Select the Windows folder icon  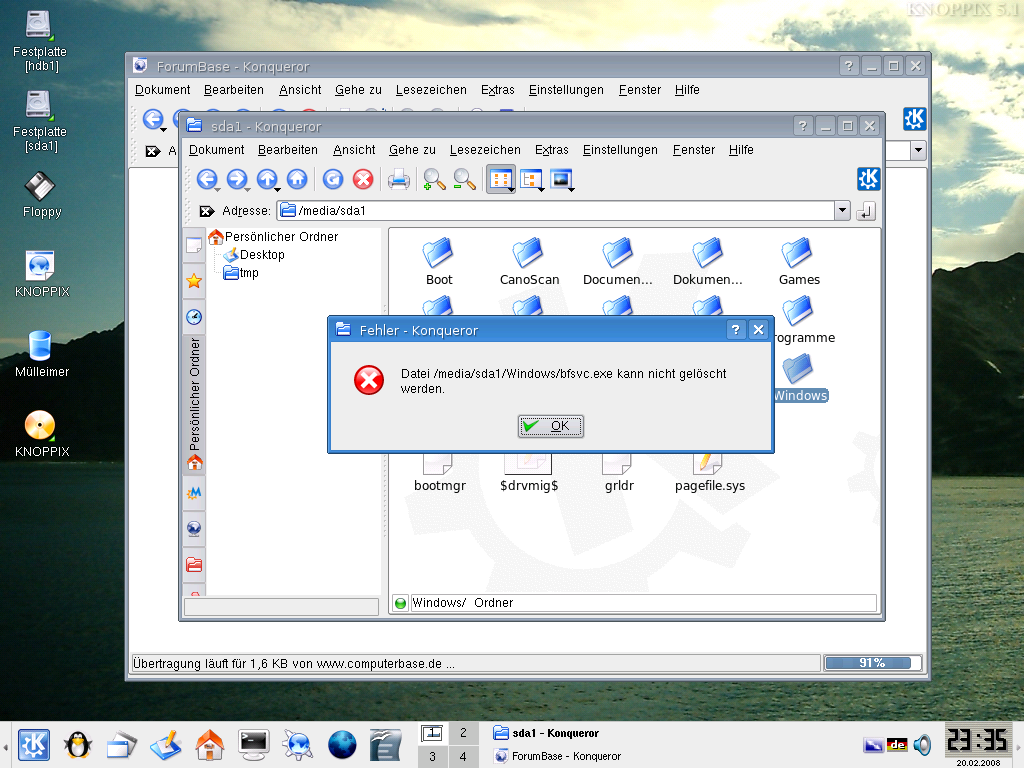(x=799, y=369)
